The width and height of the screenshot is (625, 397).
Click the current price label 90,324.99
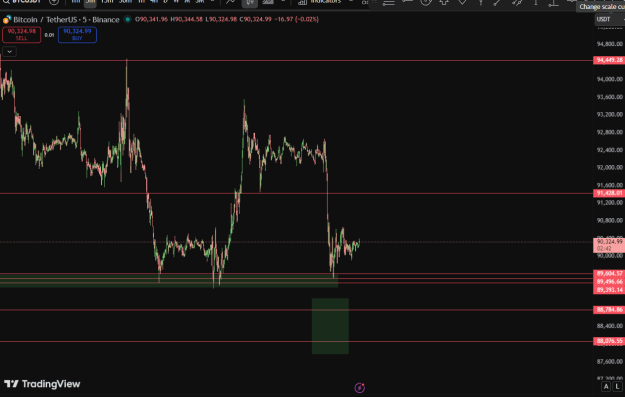click(x=609, y=245)
